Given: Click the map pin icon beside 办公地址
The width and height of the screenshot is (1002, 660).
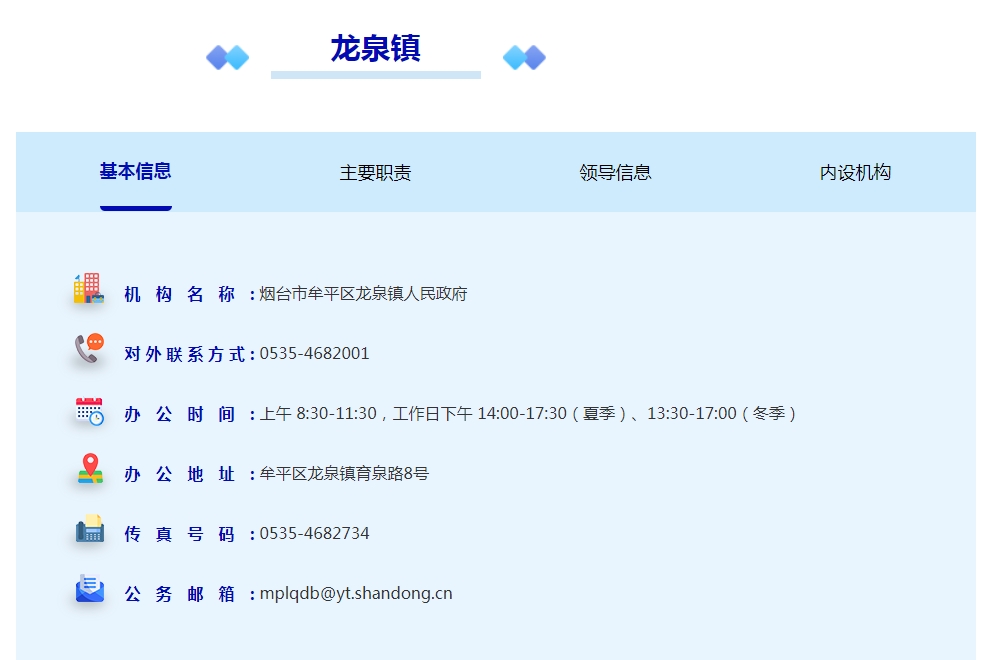Looking at the screenshot, I should (90, 469).
